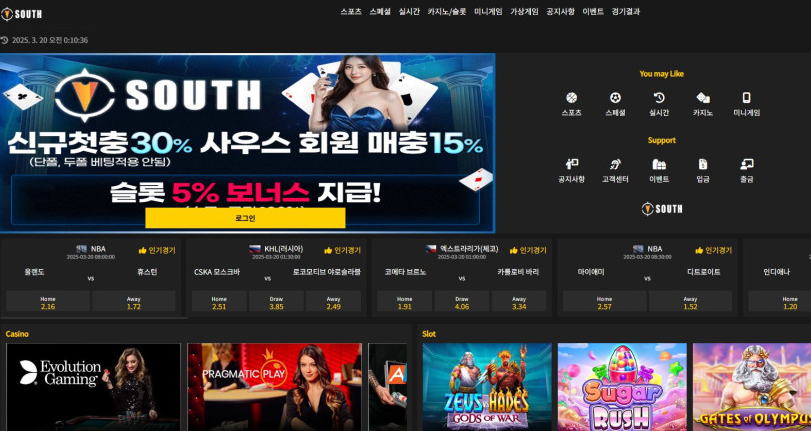Open the 스페셜 soccer ball icon
The width and height of the screenshot is (811, 431).
pos(615,98)
